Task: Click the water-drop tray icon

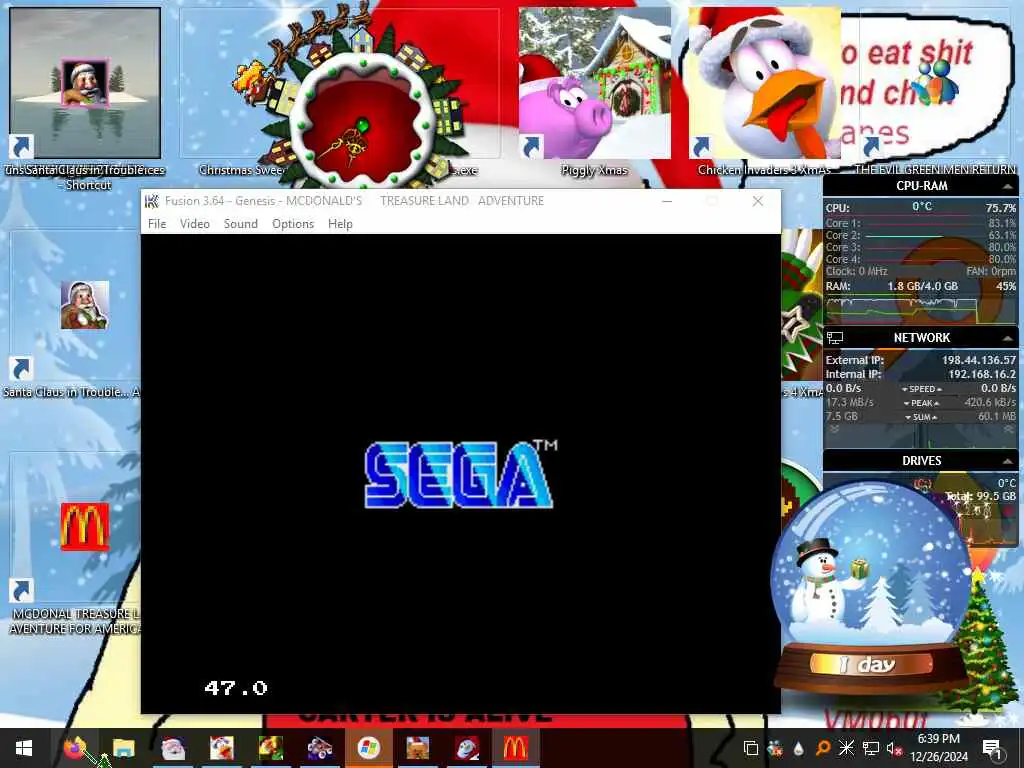Action: click(x=798, y=748)
